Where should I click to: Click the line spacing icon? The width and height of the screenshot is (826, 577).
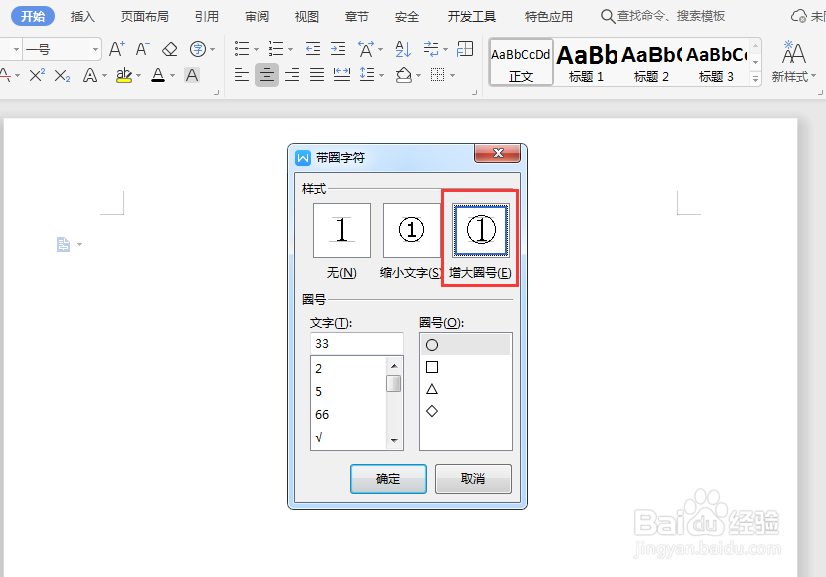coord(367,75)
